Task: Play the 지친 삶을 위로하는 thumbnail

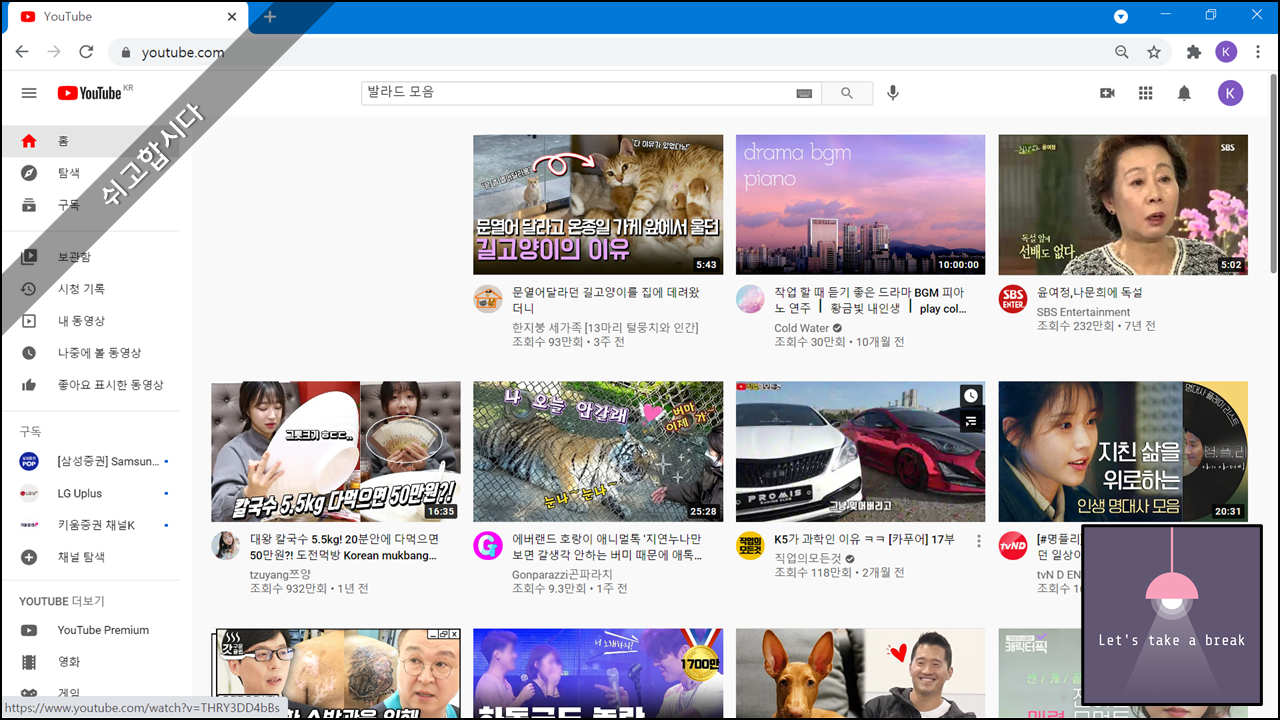Action: [x=1123, y=451]
